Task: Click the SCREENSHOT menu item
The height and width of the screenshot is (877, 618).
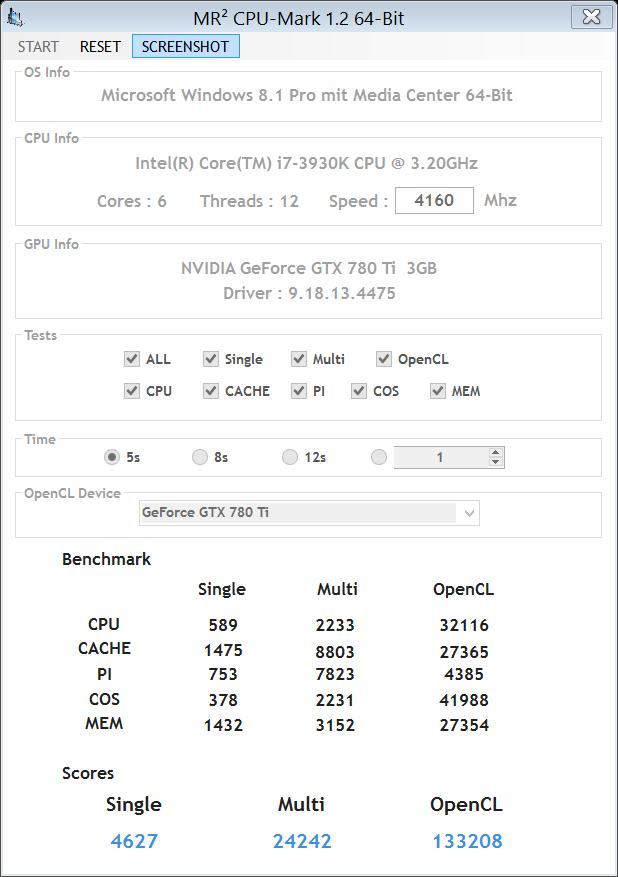Action: point(186,46)
